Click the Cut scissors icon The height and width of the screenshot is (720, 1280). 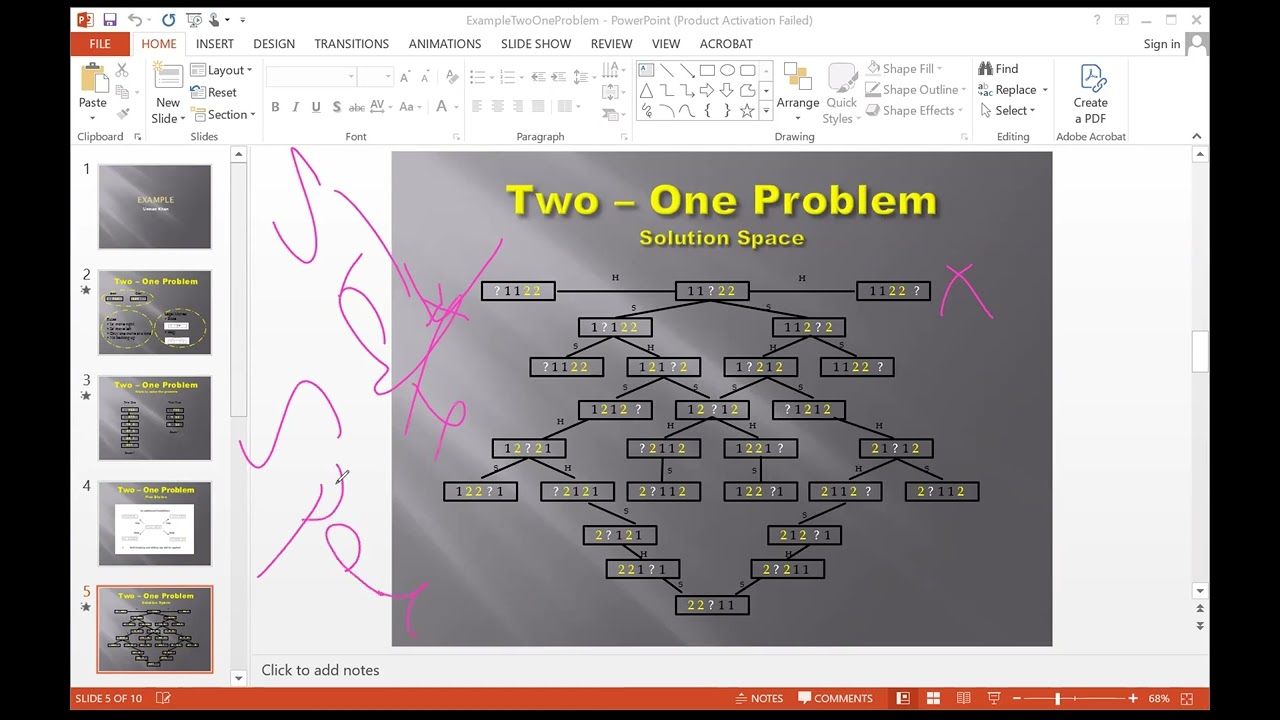[122, 70]
